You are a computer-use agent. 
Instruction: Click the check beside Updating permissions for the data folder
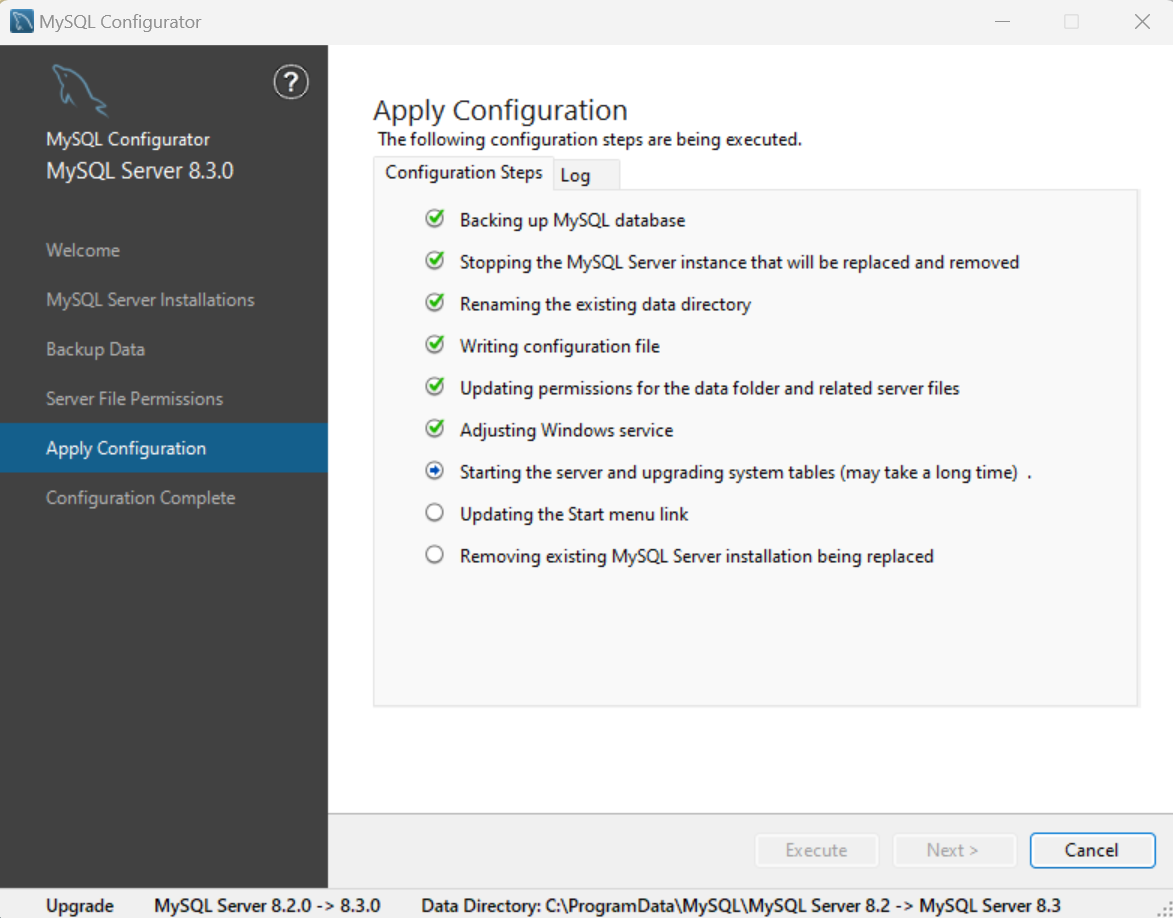(x=434, y=386)
